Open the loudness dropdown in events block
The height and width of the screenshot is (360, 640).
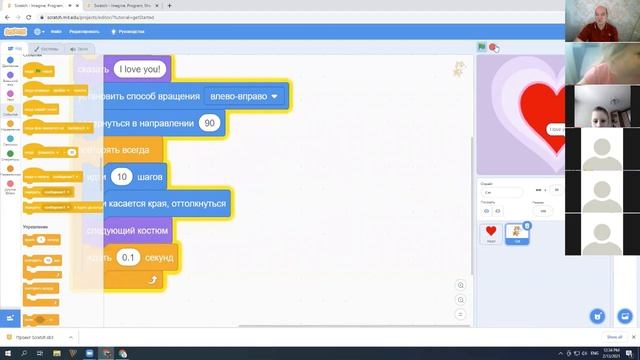point(49,152)
